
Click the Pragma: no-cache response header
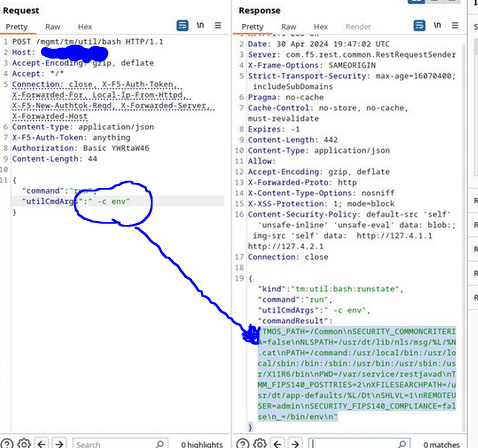pos(286,97)
